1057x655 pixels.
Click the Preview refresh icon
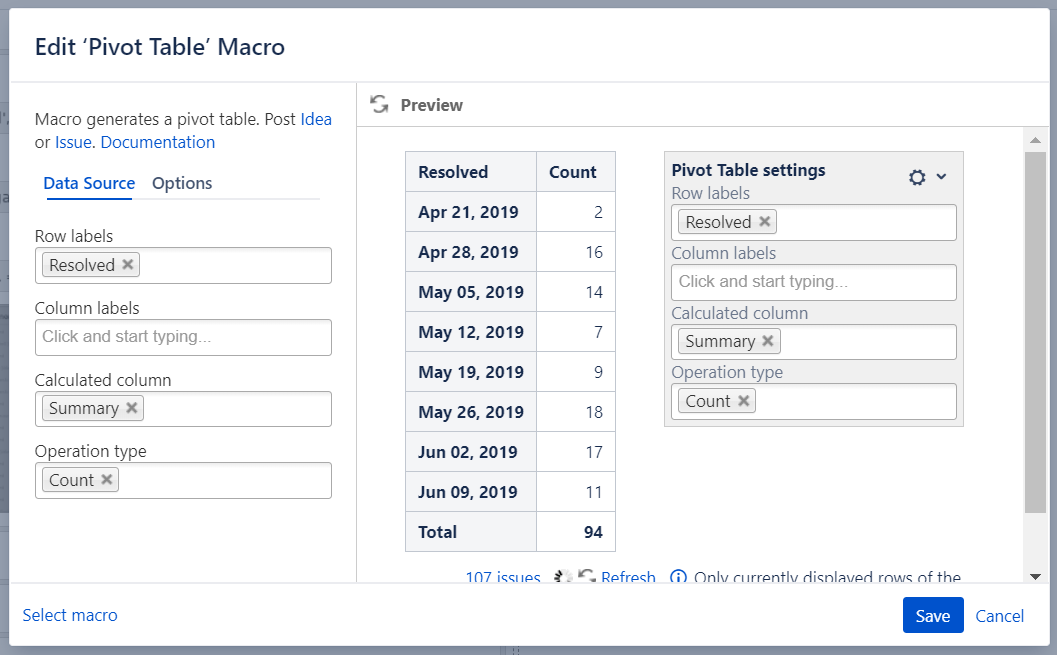379,104
